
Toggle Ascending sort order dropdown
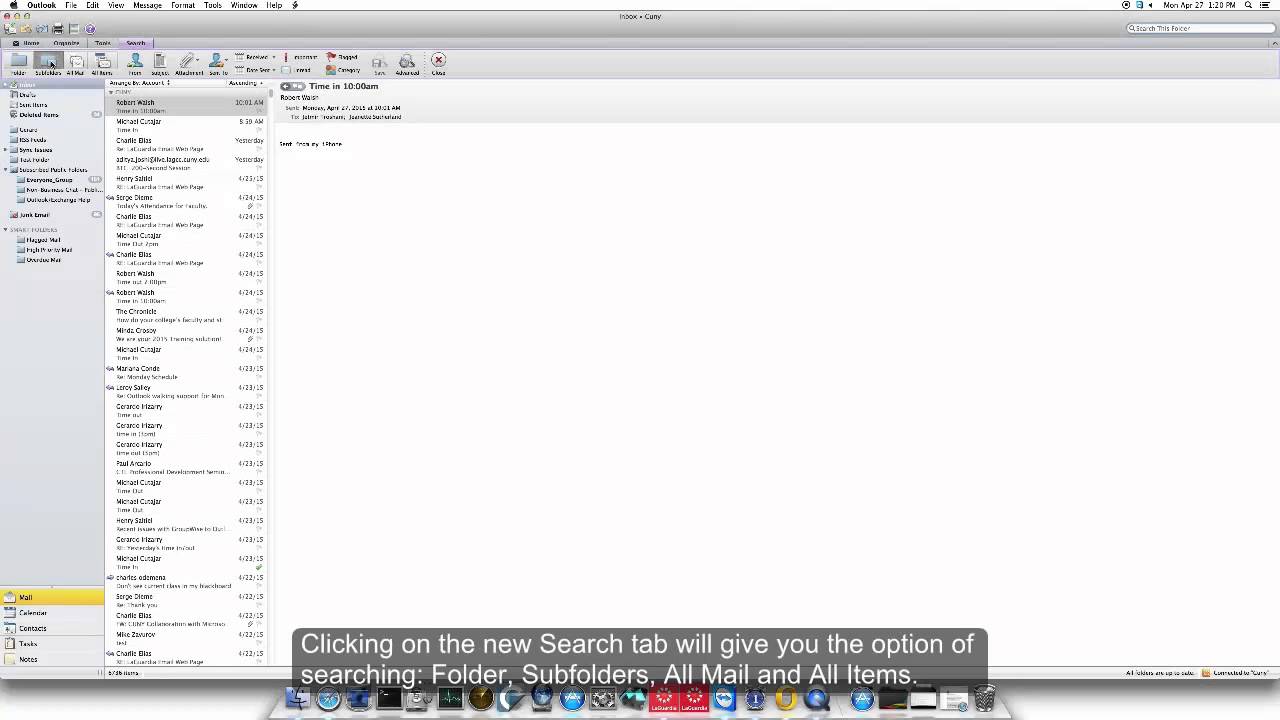(245, 83)
